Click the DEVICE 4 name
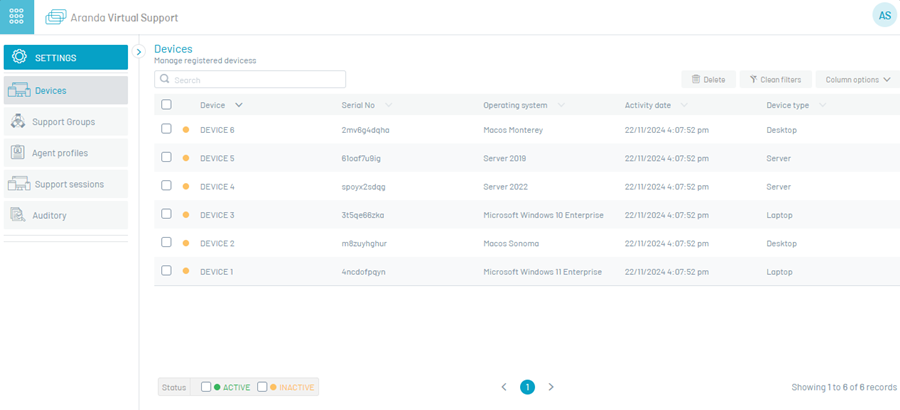900x410 pixels. [217, 187]
